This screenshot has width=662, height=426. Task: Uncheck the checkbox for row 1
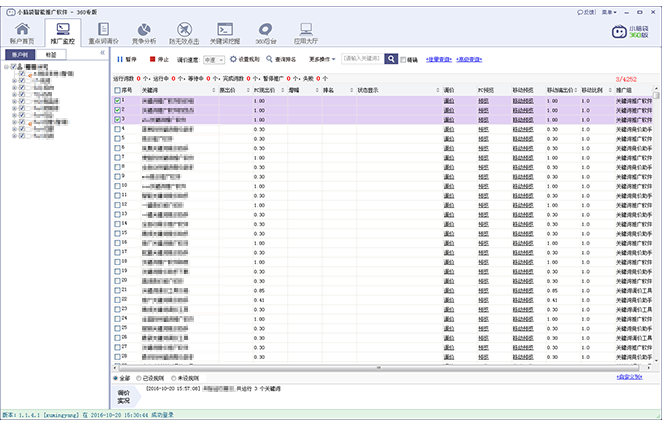[117, 101]
